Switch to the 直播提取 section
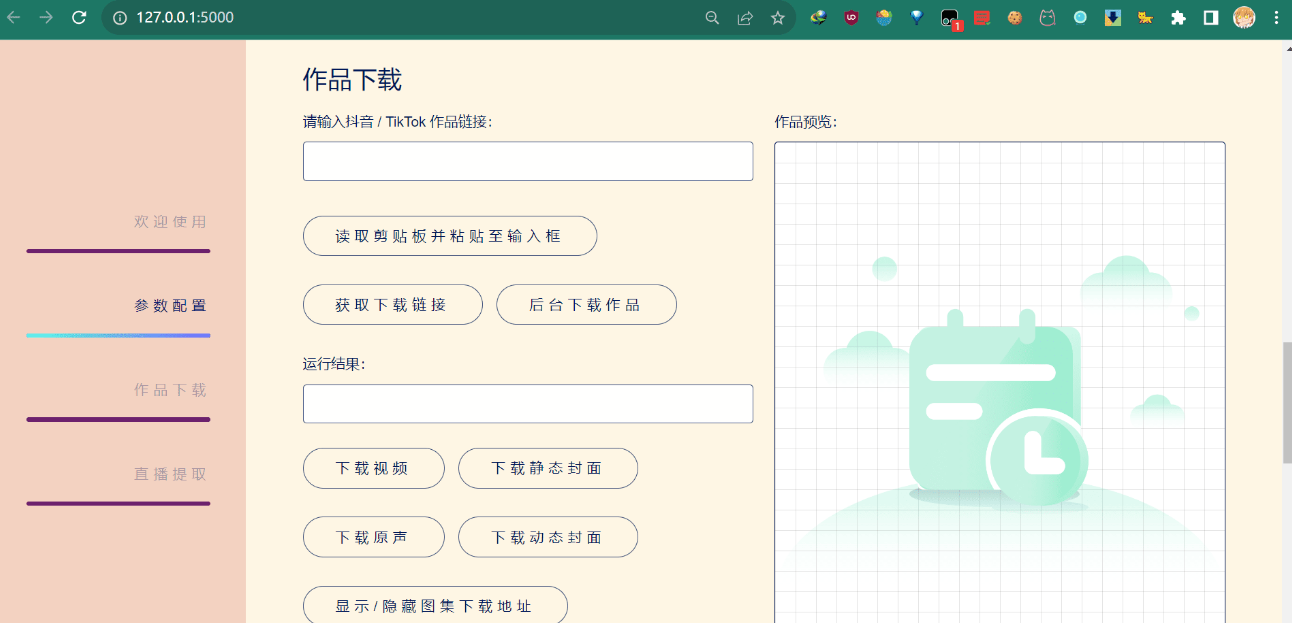This screenshot has width=1292, height=623. click(x=169, y=474)
